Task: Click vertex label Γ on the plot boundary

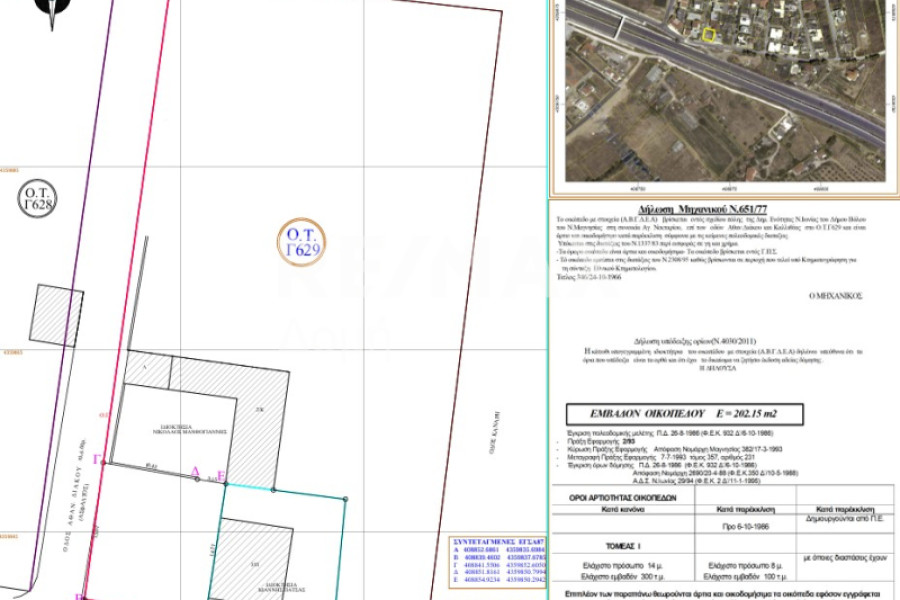Action: pos(96,457)
